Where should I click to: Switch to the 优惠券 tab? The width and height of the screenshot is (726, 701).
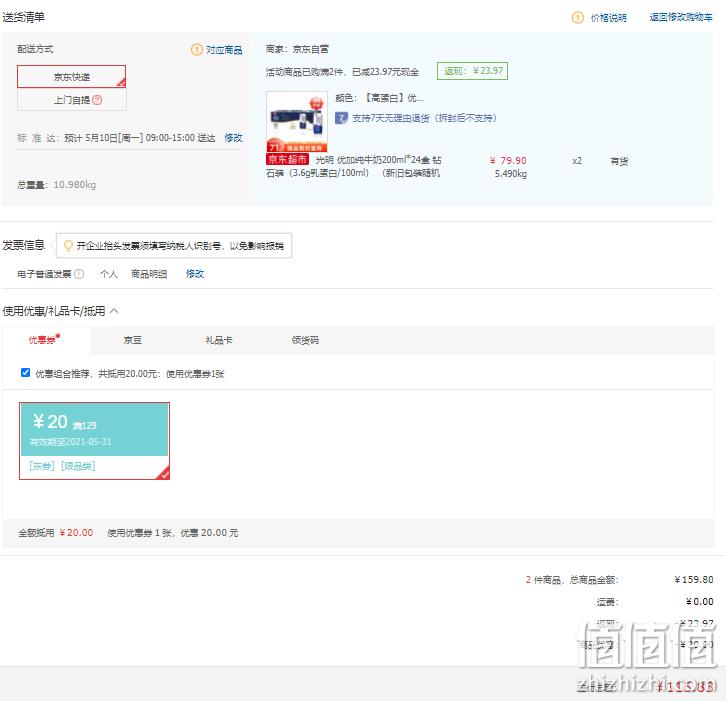45,340
